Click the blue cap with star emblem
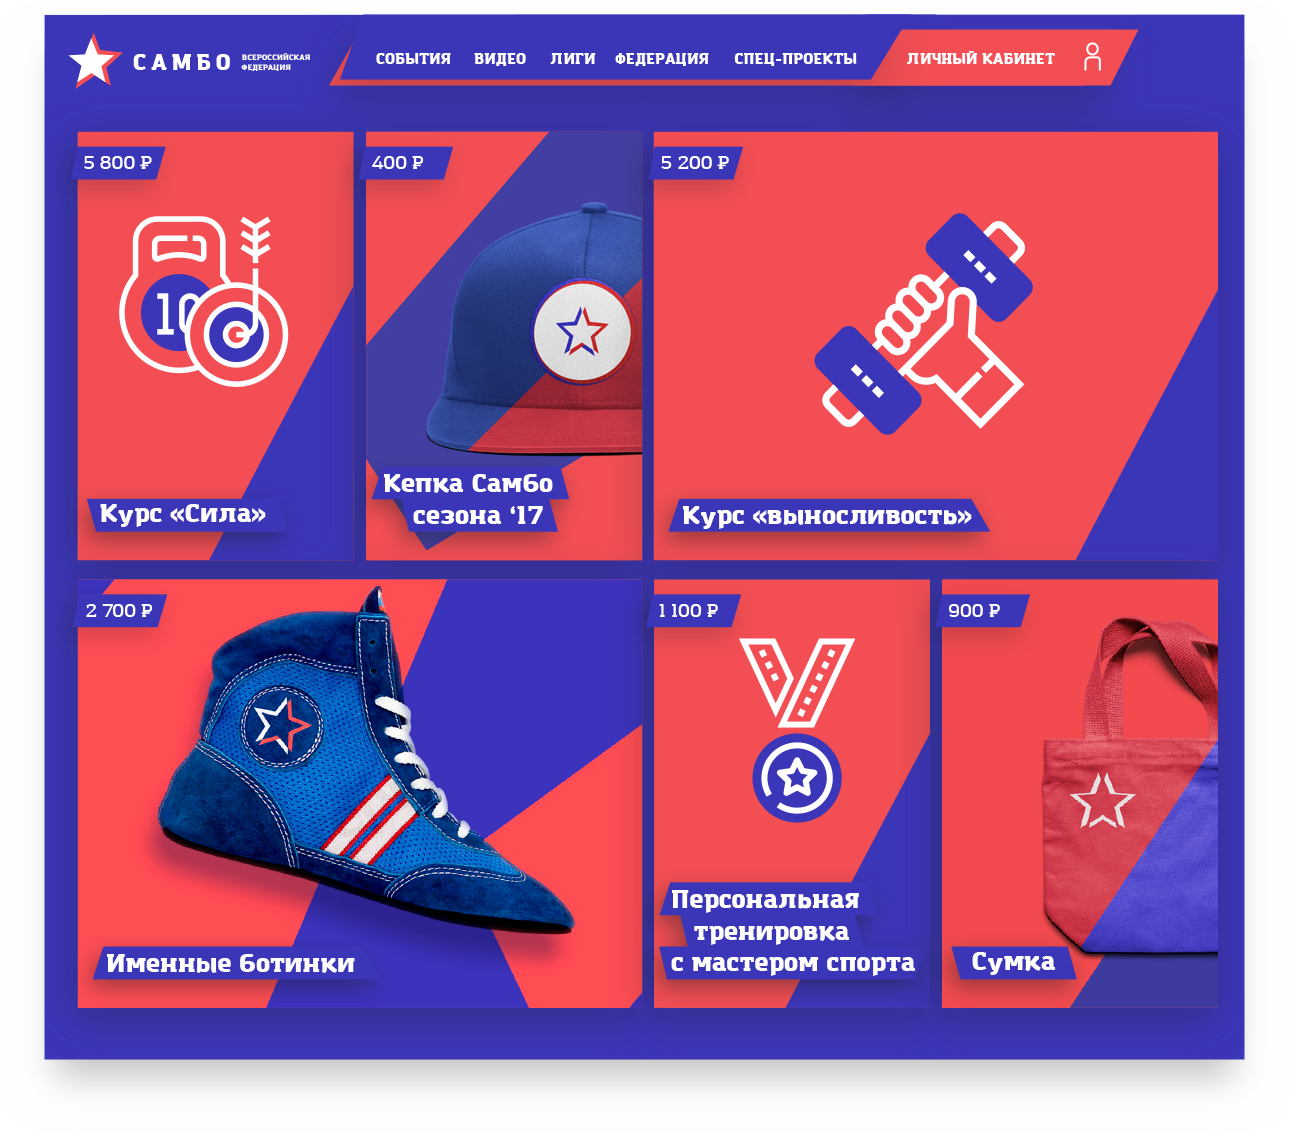 [535, 328]
